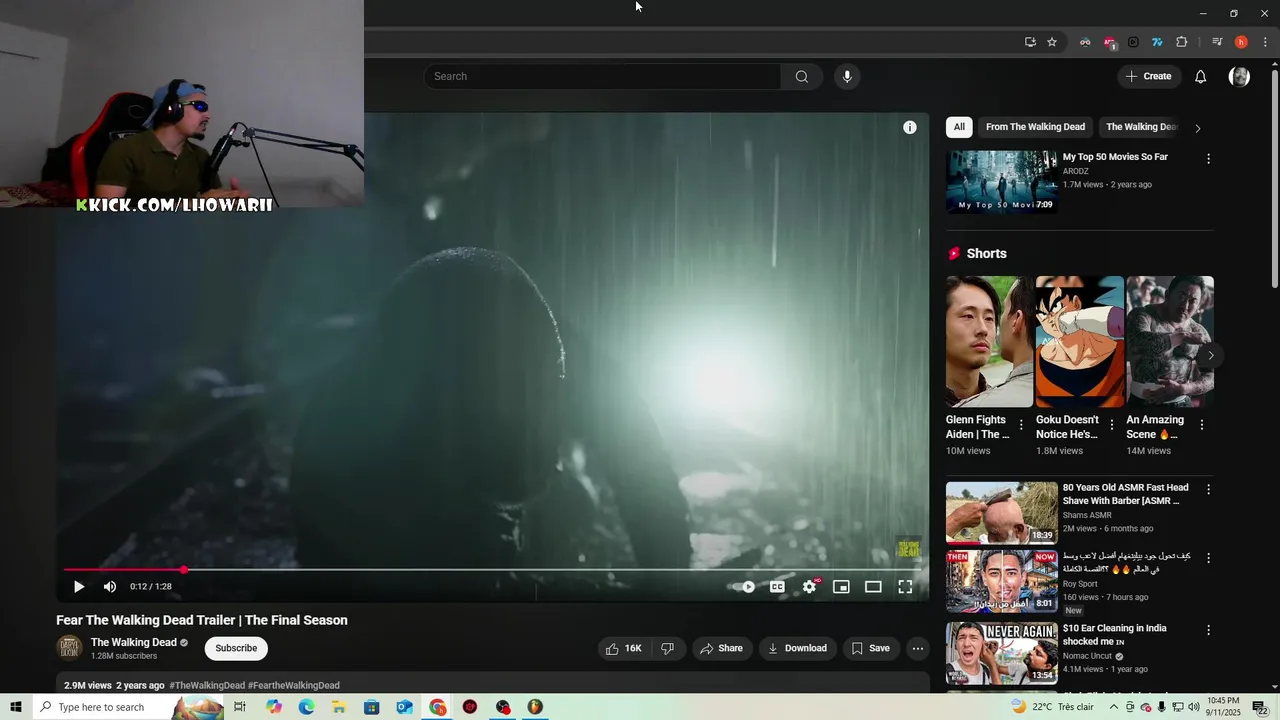Start voice search with microphone icon

click(847, 77)
